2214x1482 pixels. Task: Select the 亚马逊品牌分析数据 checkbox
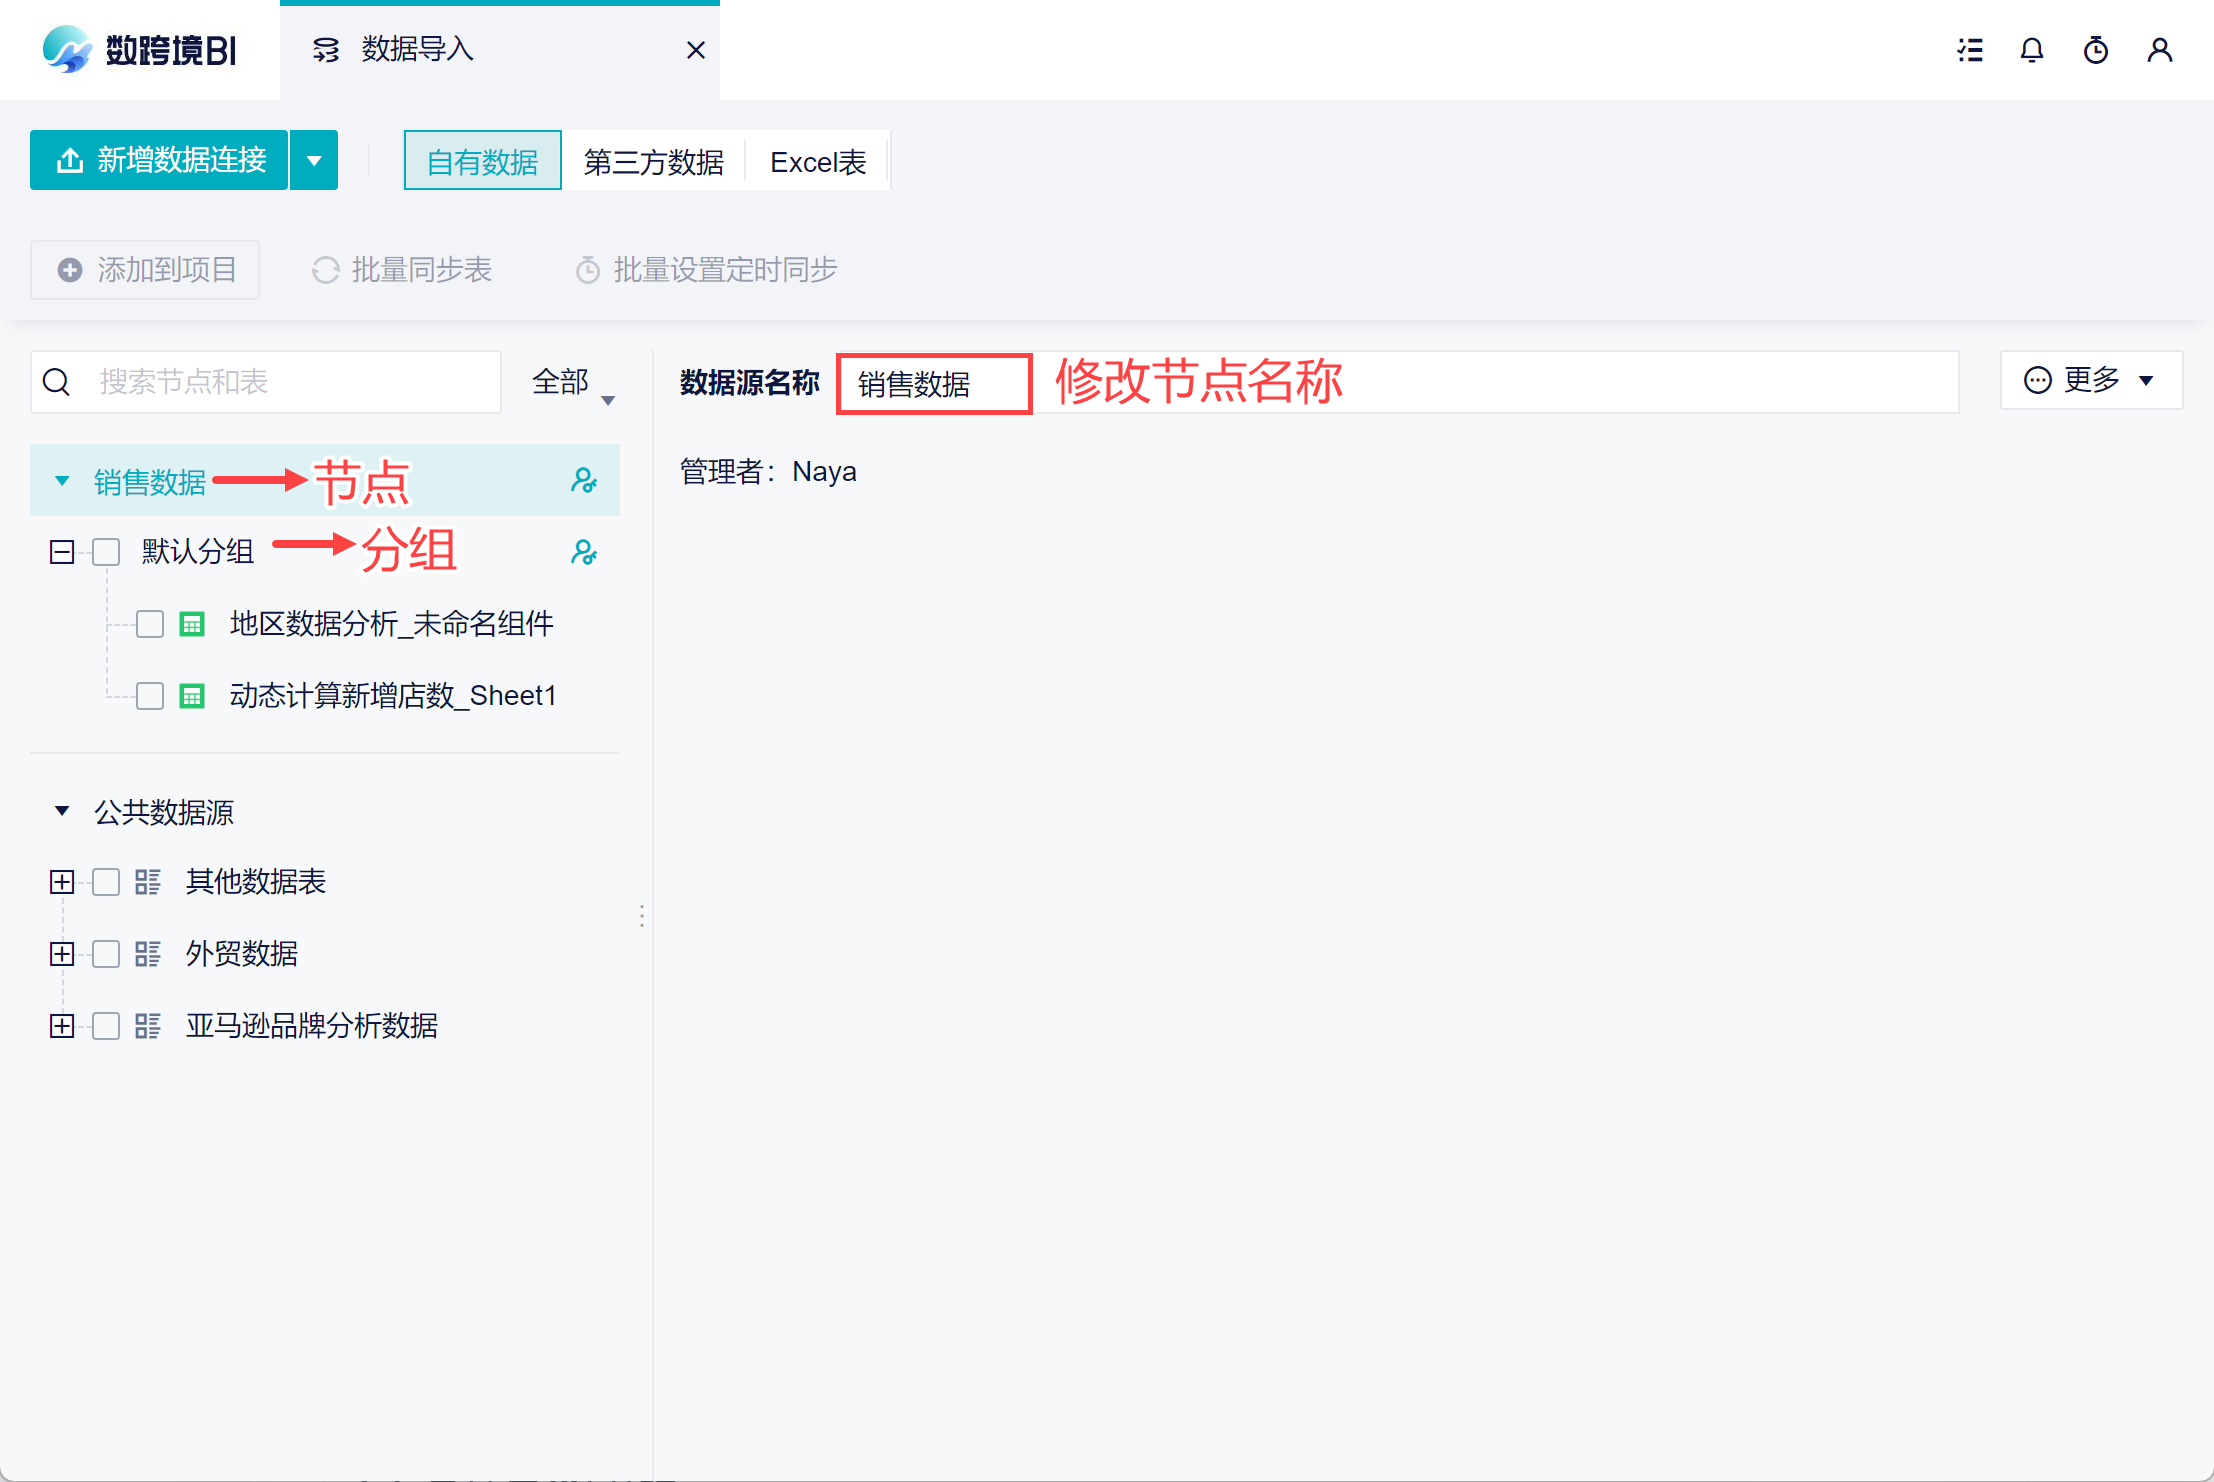(x=106, y=1026)
